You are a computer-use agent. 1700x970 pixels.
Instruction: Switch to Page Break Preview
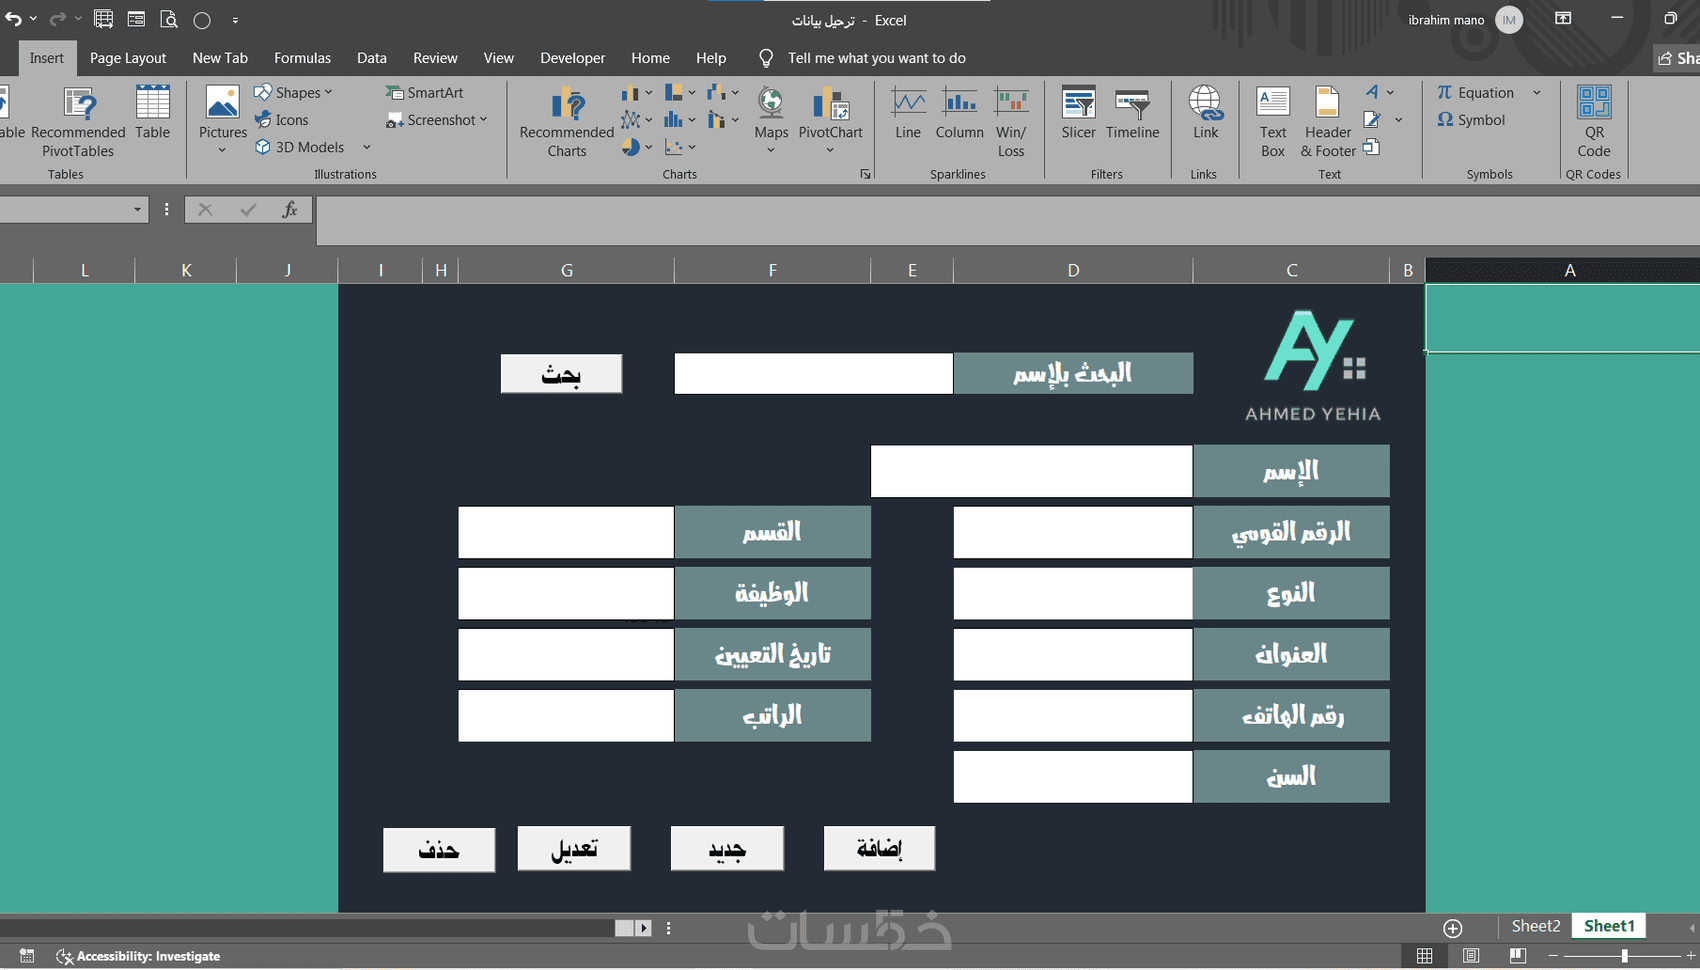coord(1517,956)
